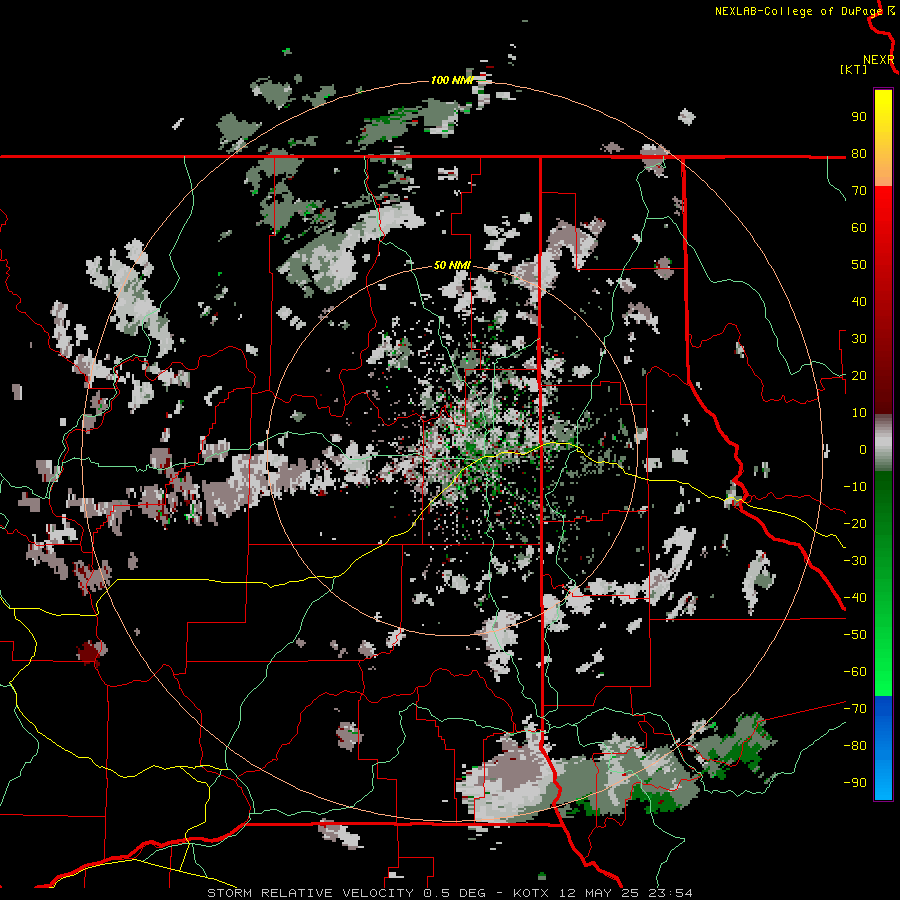Click the 90 knot value on the scale

(859, 117)
